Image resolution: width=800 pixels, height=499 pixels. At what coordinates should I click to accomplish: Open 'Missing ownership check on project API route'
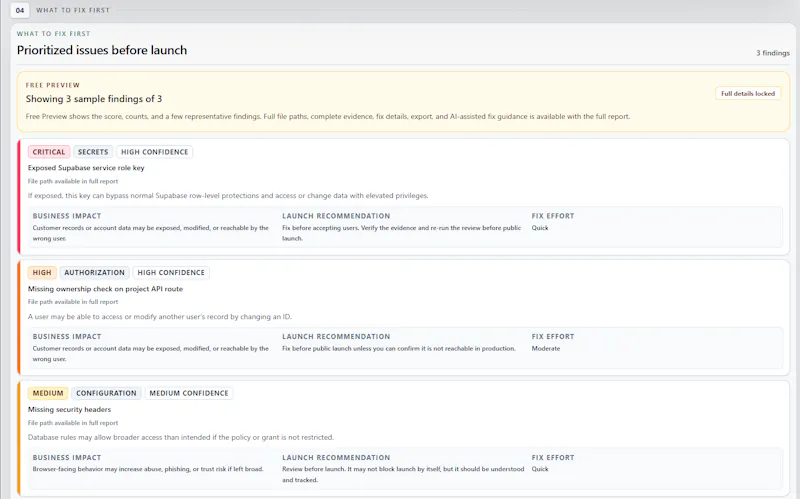pyautogui.click(x=105, y=289)
